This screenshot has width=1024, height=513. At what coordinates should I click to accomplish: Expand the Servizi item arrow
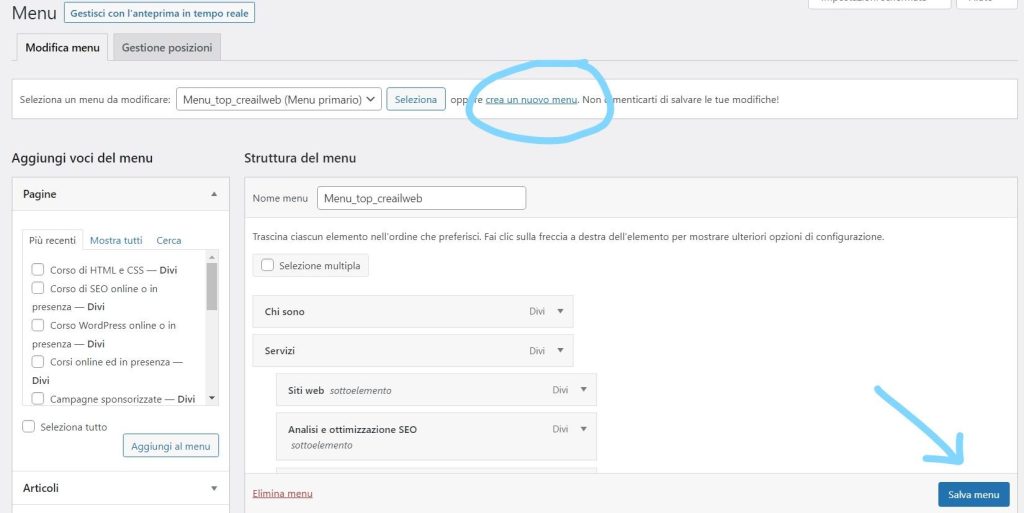pyautogui.click(x=560, y=350)
